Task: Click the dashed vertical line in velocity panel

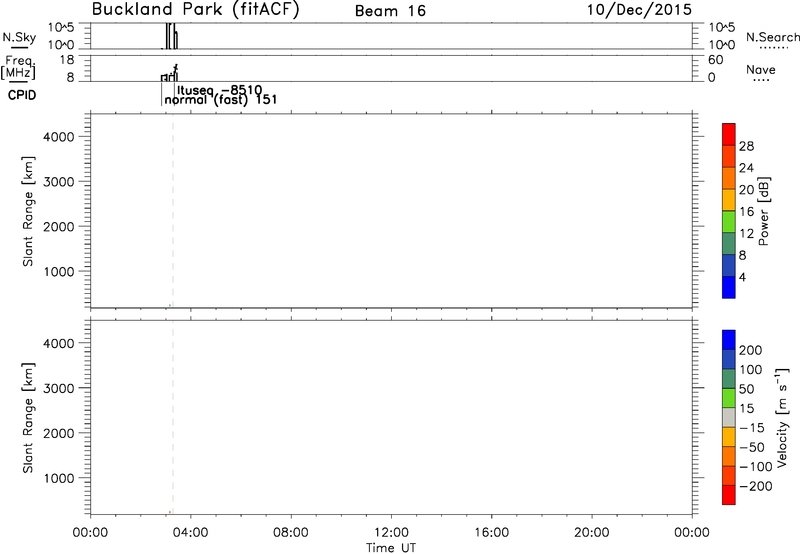Action: 173,417
